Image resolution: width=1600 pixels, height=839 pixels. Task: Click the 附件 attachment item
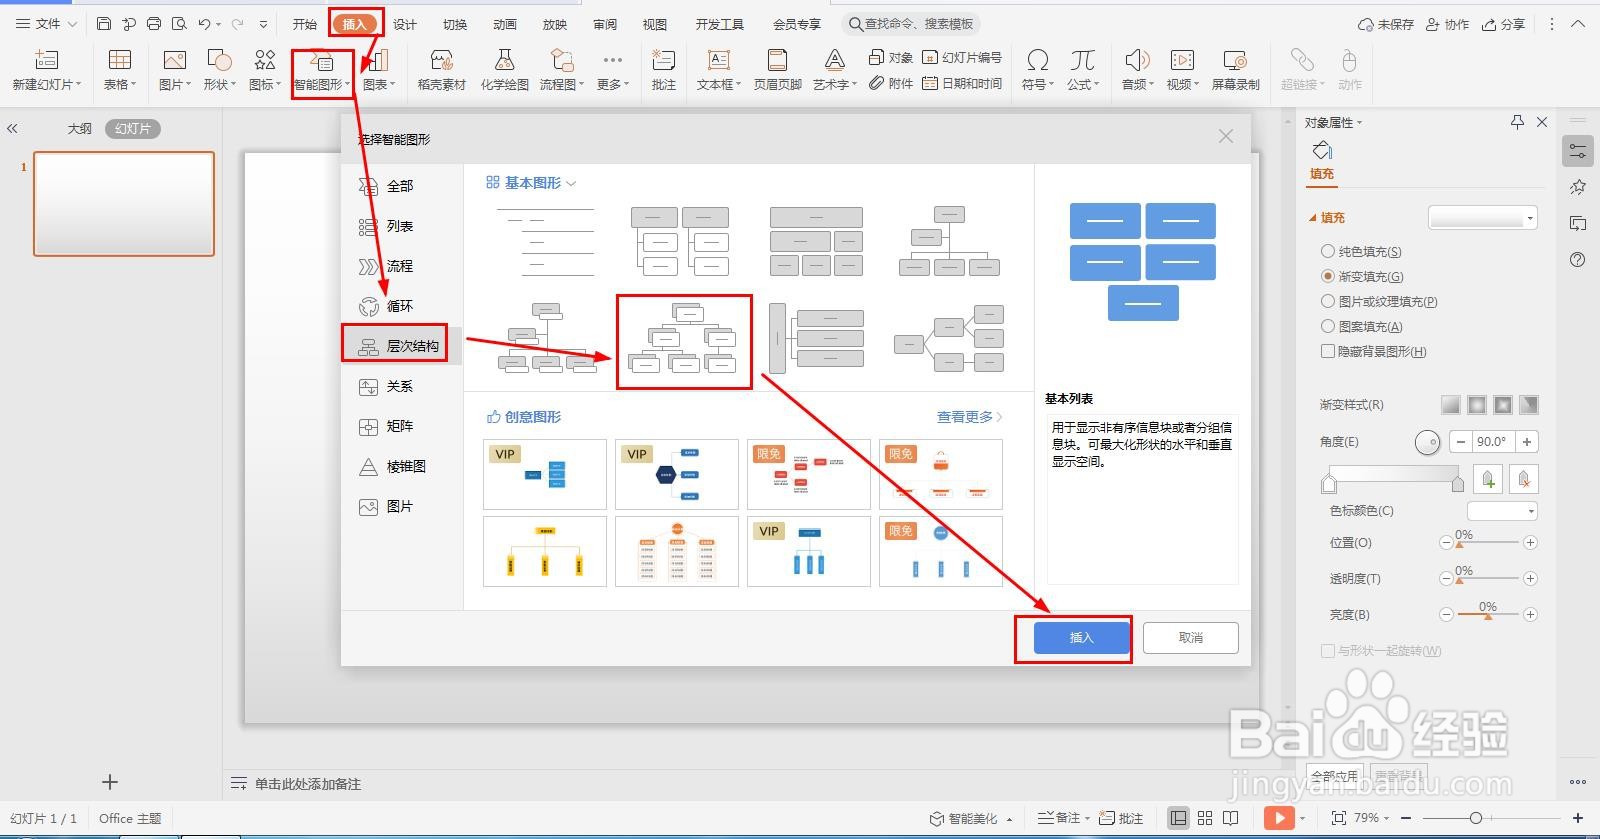point(891,84)
